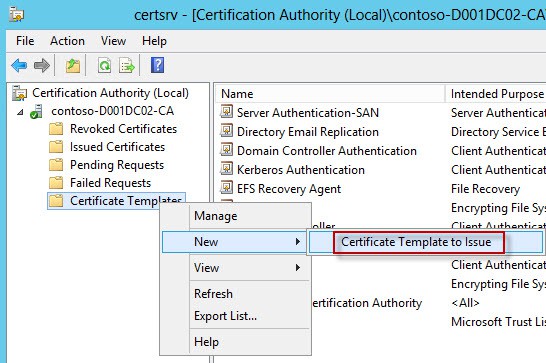546x363 pixels.
Task: Sort by the Name column header
Action: [330, 94]
